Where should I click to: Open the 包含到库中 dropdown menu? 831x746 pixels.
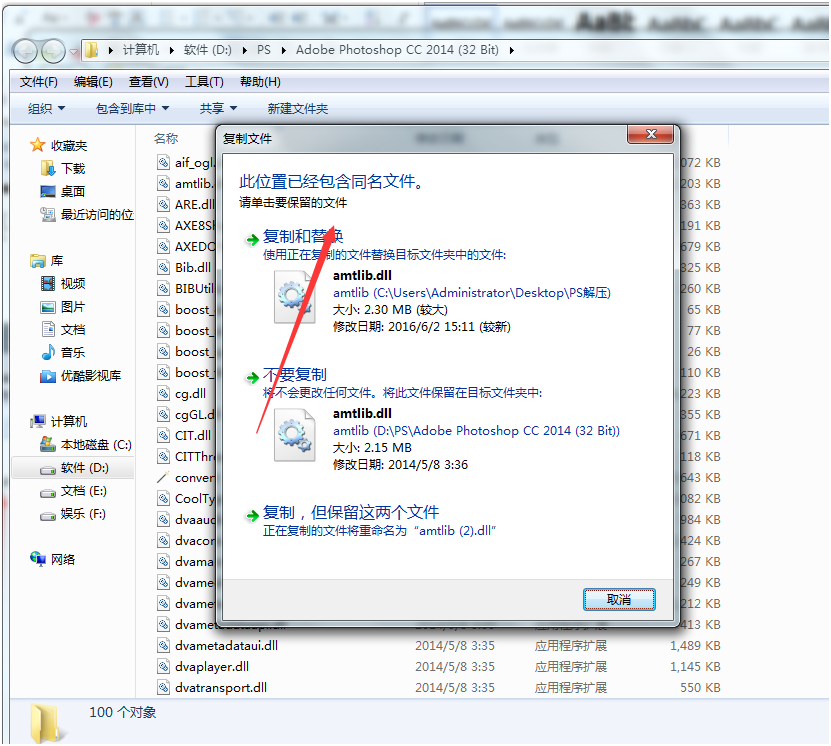coord(132,109)
